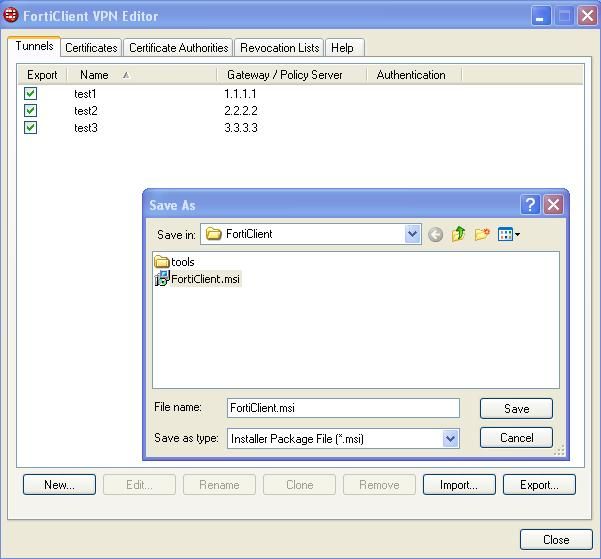This screenshot has width=601, height=559.
Task: Go up one folder level in Save As
Action: point(458,234)
